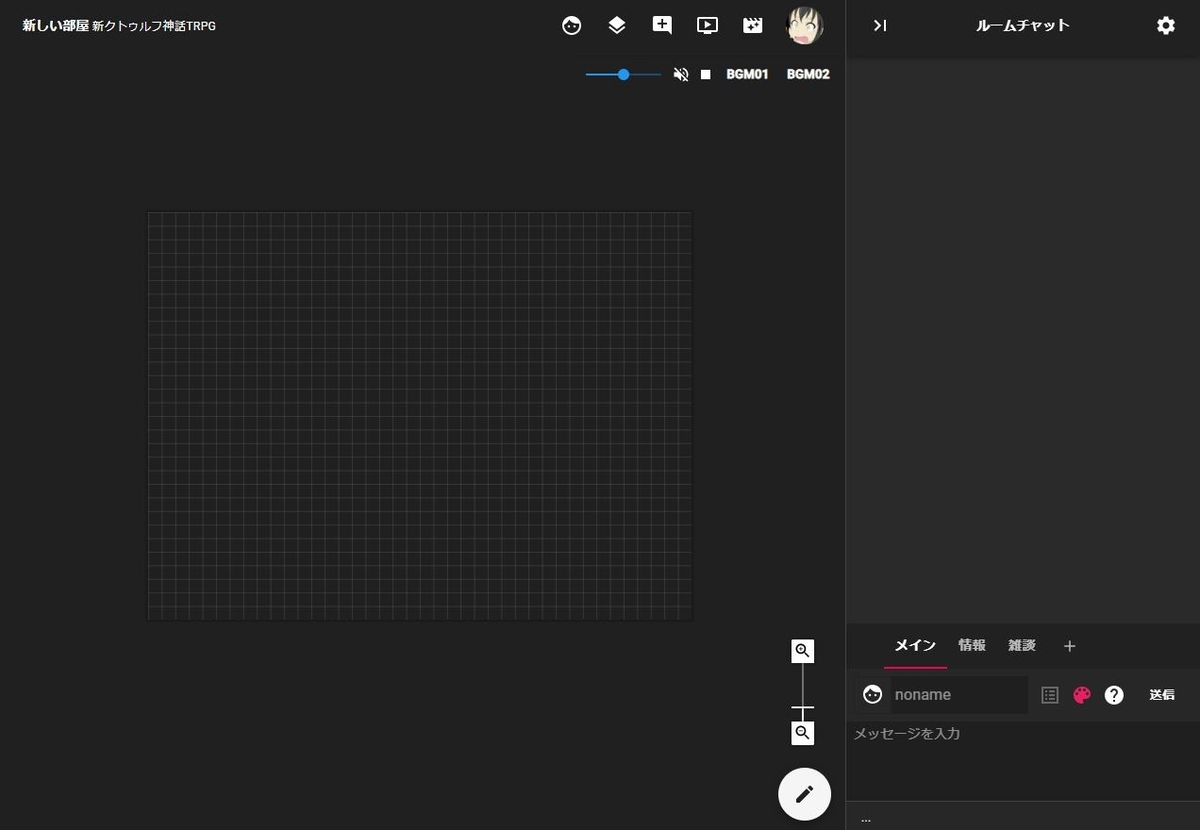Open the chat palette list icon
This screenshot has height=830, width=1200.
coord(1050,695)
